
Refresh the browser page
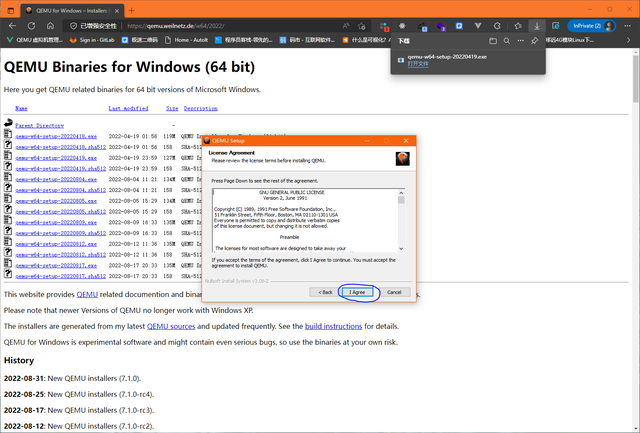(x=31, y=26)
